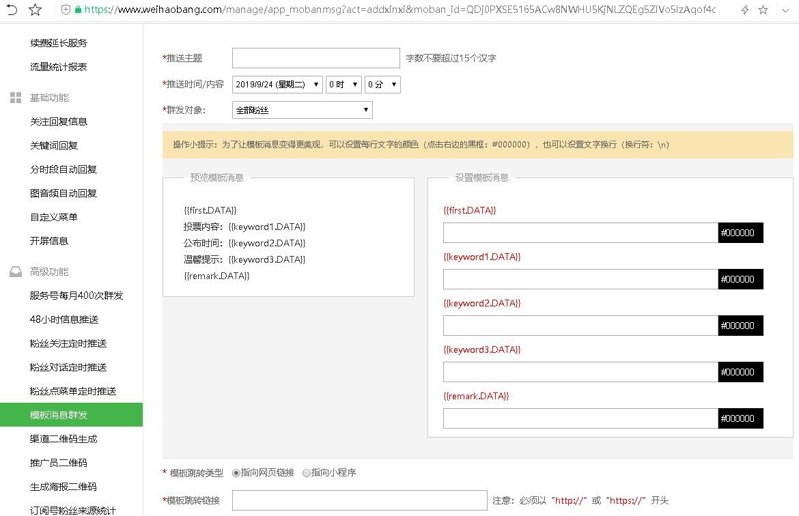Bookmark page with the star icon
799x516 pixels.
click(x=34, y=9)
